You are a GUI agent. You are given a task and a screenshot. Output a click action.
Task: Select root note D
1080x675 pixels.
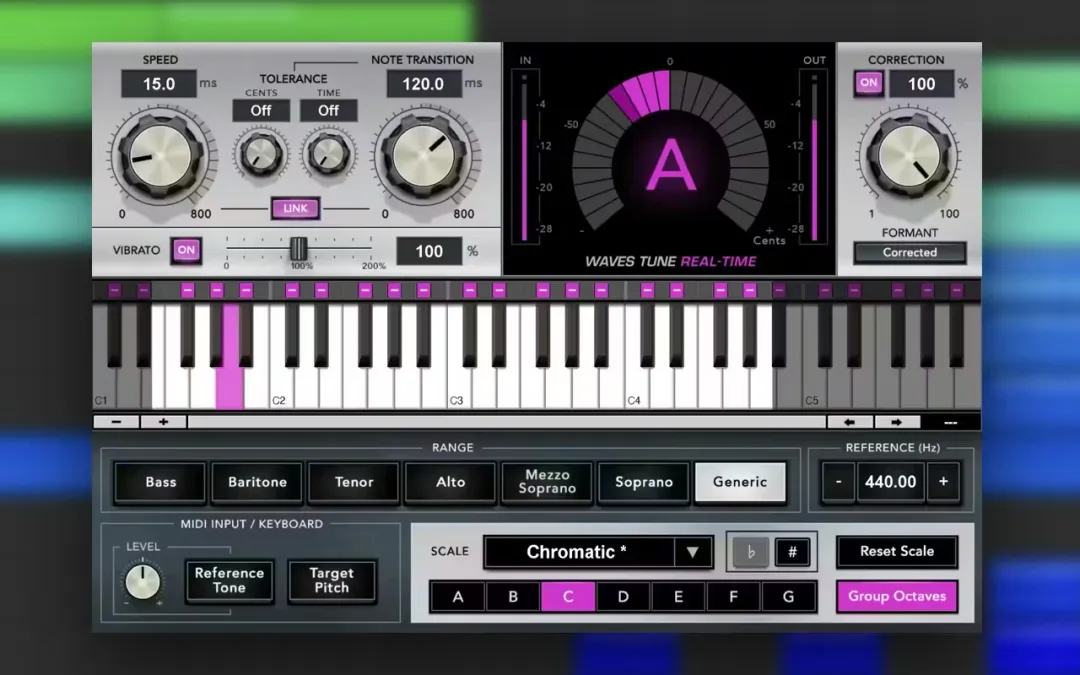point(623,597)
